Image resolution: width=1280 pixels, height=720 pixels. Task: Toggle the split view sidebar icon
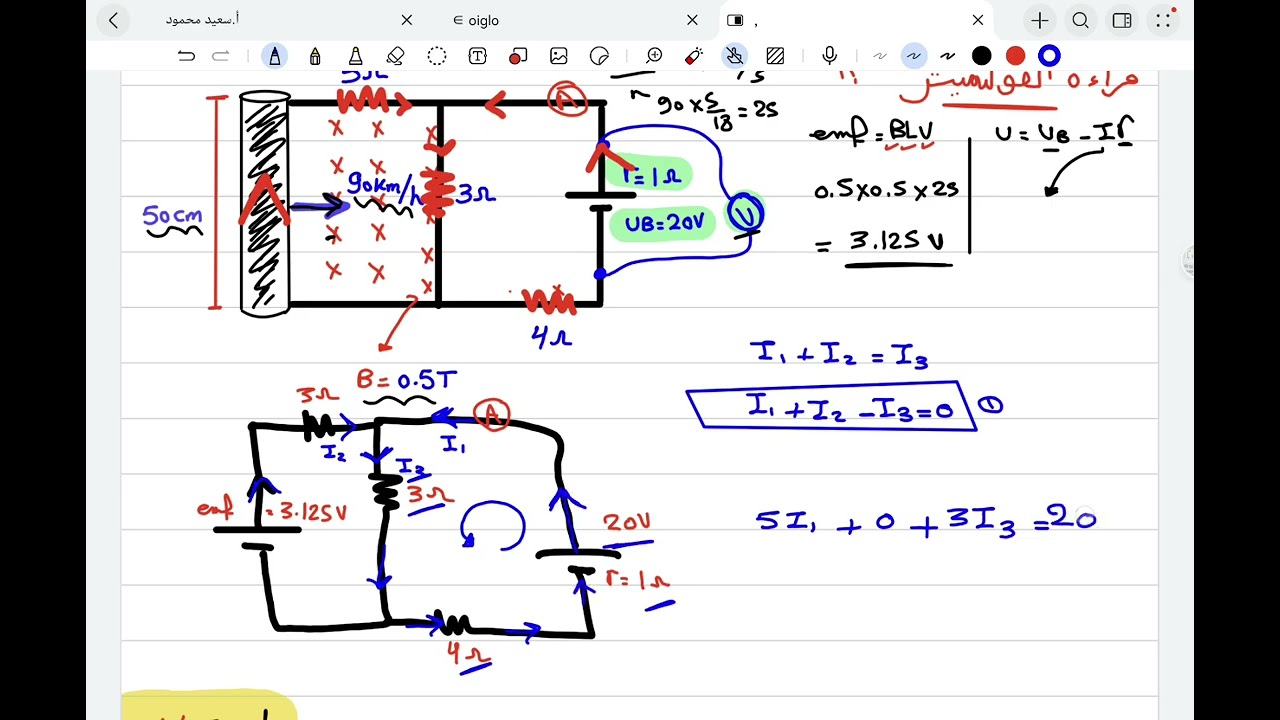click(x=1122, y=20)
